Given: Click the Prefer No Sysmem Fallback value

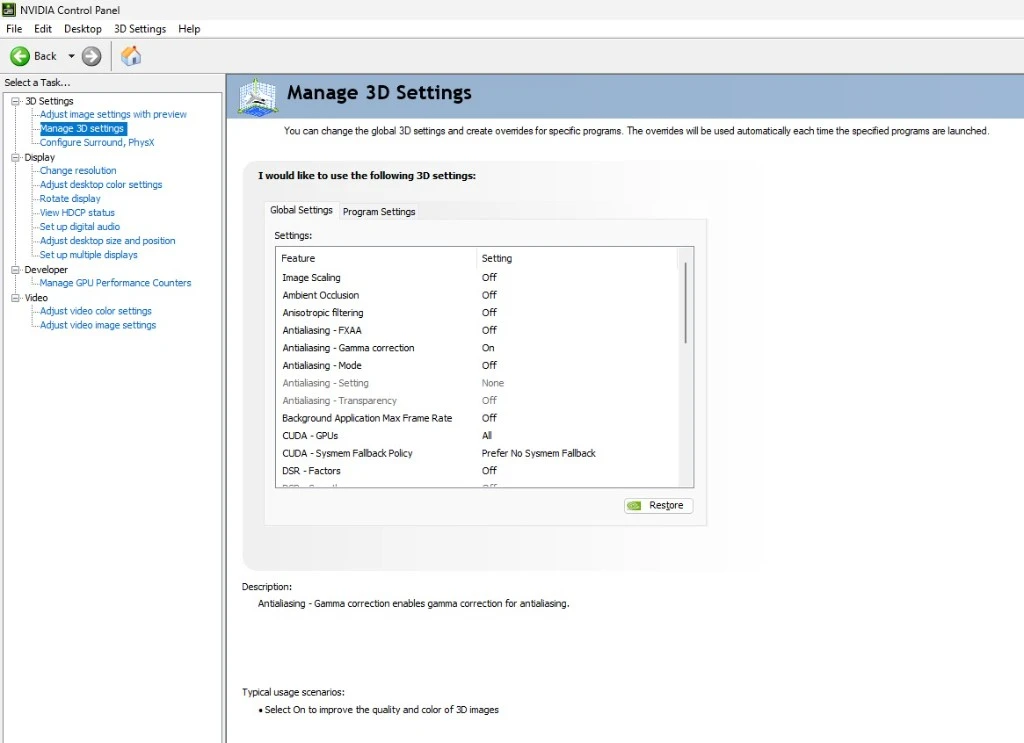Looking at the screenshot, I should (538, 453).
